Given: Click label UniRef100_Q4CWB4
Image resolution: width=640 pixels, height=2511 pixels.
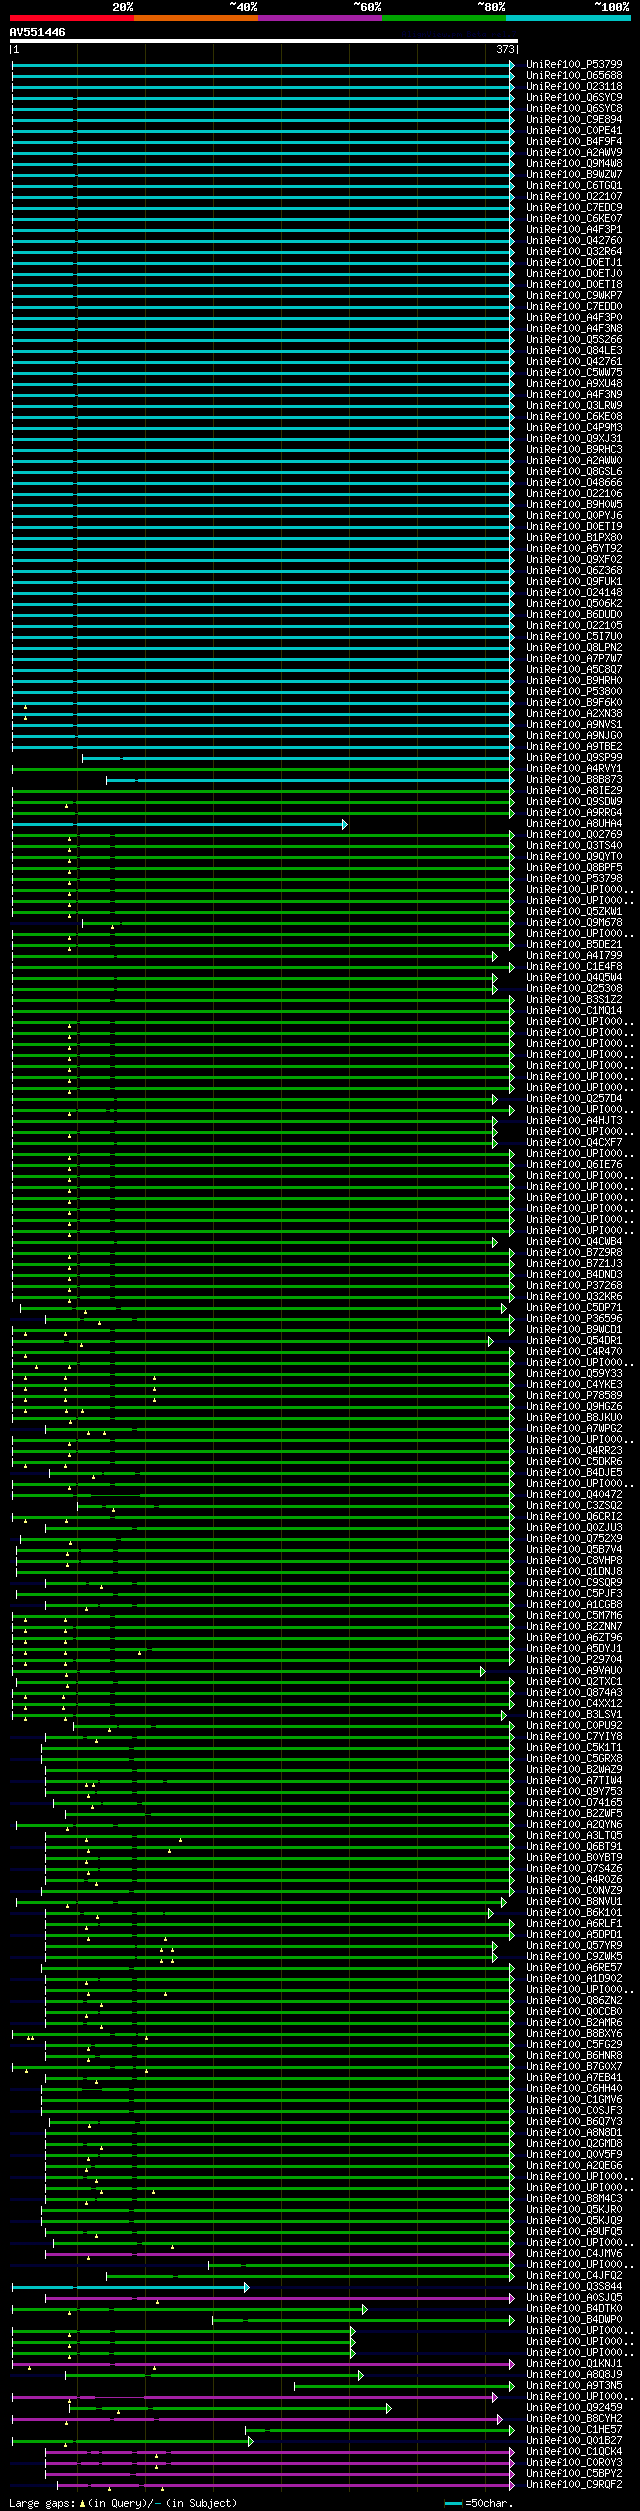Looking at the screenshot, I should coord(574,1241).
